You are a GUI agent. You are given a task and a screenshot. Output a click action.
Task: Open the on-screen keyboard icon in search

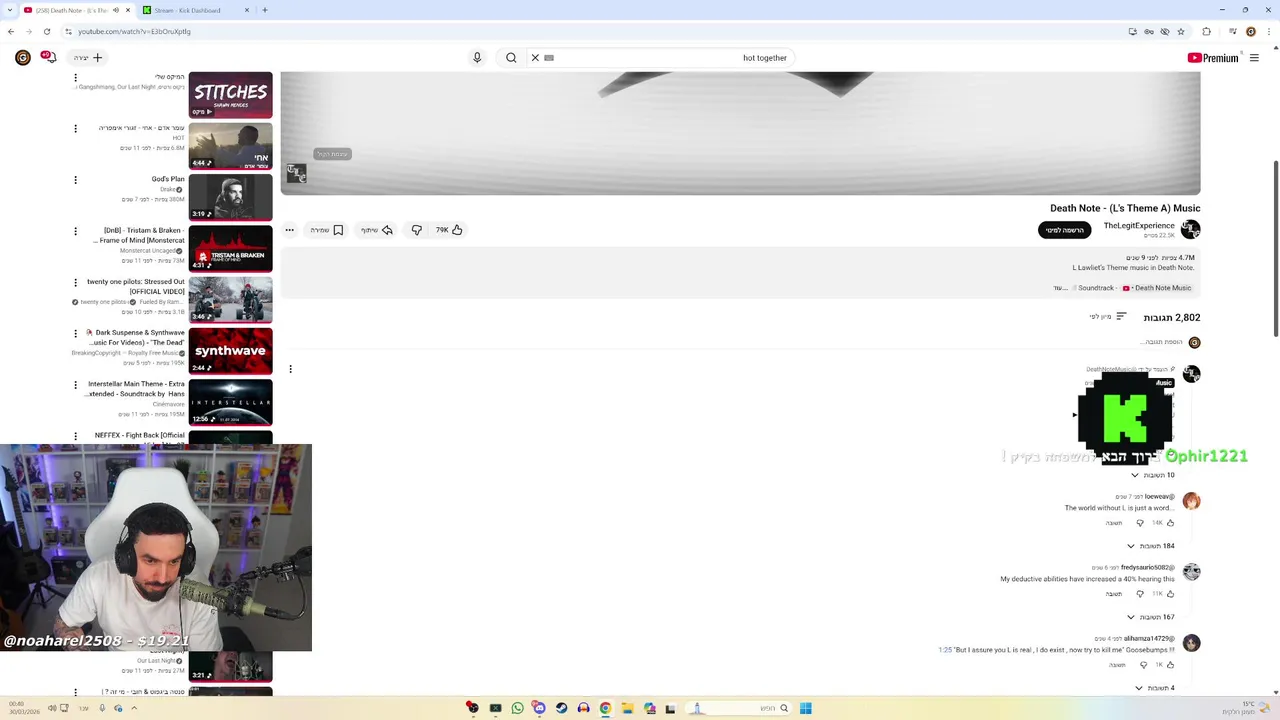[x=549, y=58]
